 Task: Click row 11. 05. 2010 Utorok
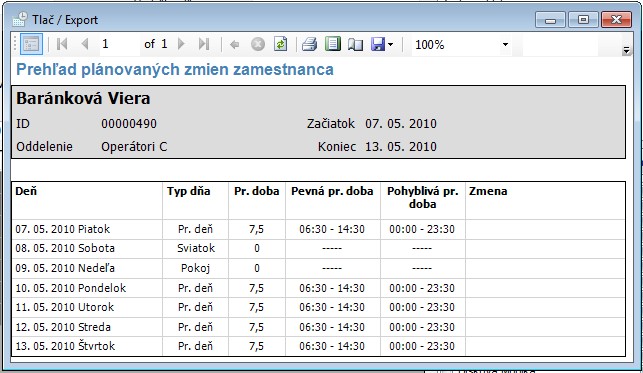[318, 307]
